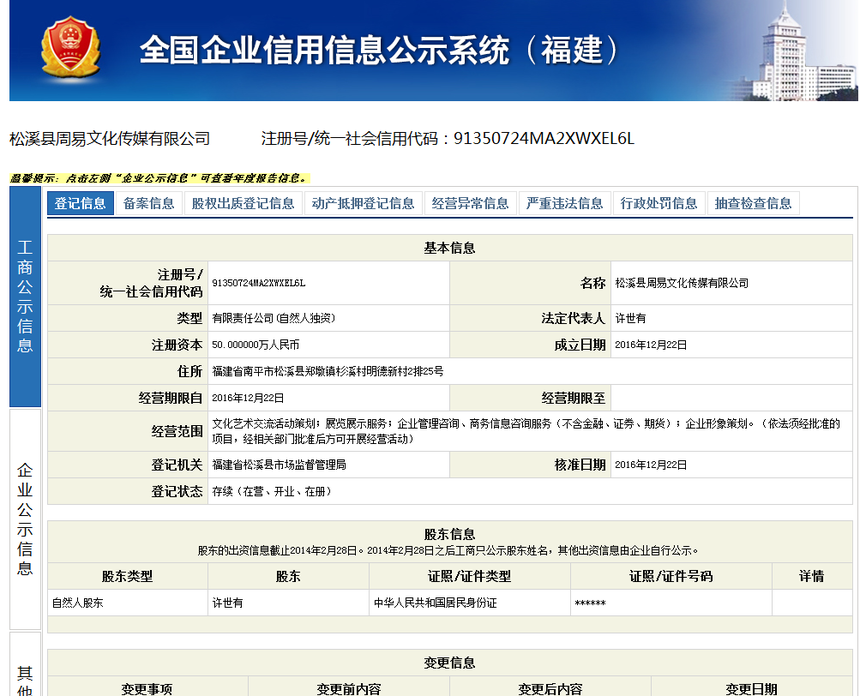Click the yellow 温馨提示 notice text
This screenshot has height=696, width=860.
(159, 178)
